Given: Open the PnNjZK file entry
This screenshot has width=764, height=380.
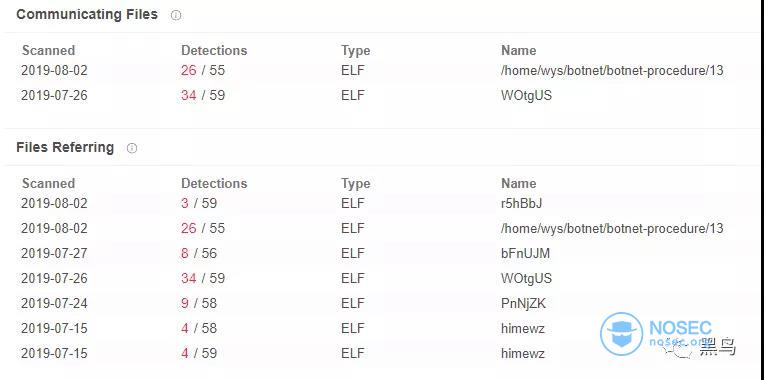Looking at the screenshot, I should click(523, 304).
